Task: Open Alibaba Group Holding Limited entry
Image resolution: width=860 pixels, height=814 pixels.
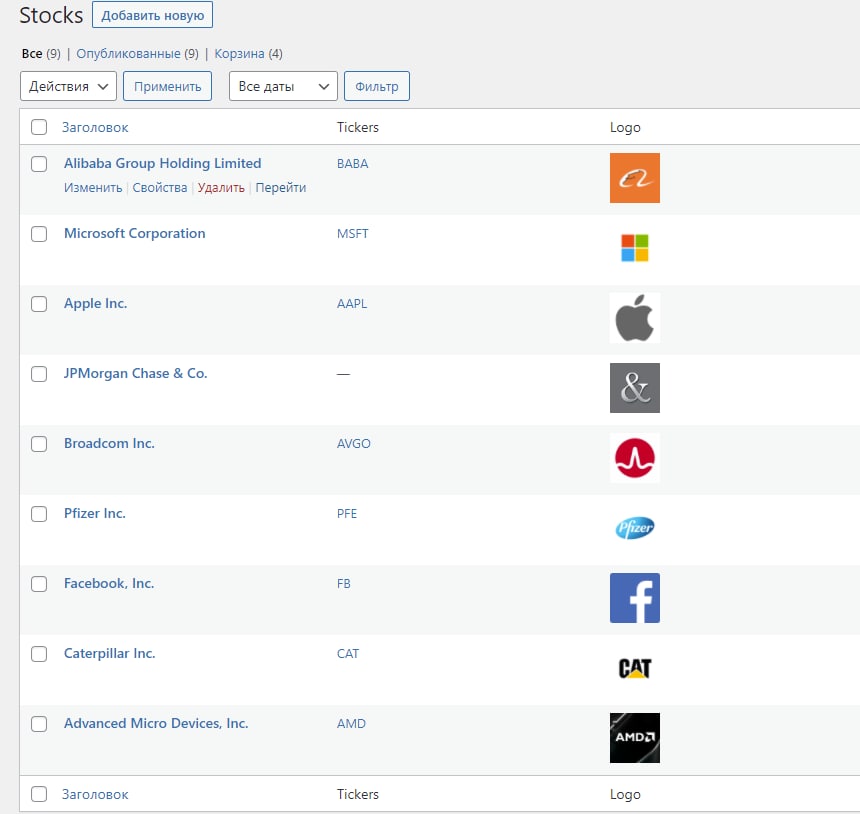Action: (x=162, y=163)
